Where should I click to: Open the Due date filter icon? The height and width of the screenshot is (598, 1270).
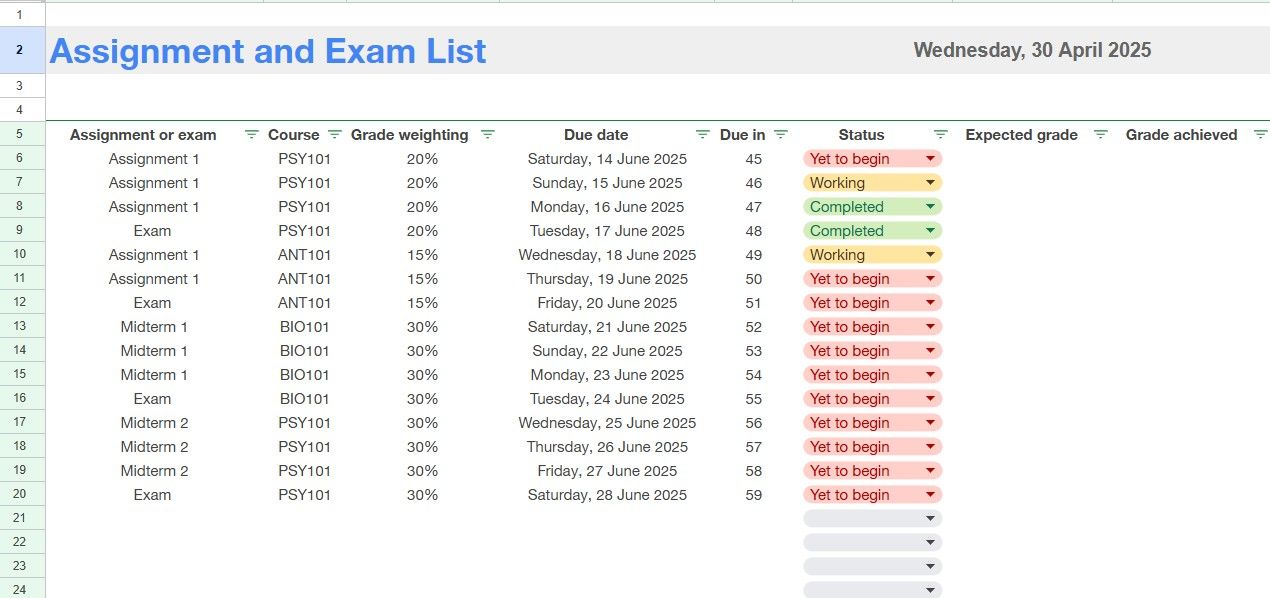coord(702,134)
